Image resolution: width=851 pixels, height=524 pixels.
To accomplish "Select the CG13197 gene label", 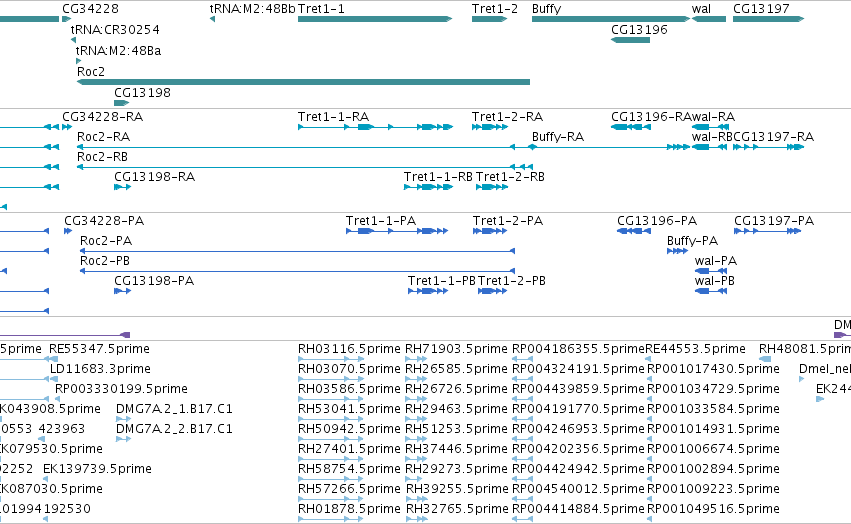I will pos(761,9).
